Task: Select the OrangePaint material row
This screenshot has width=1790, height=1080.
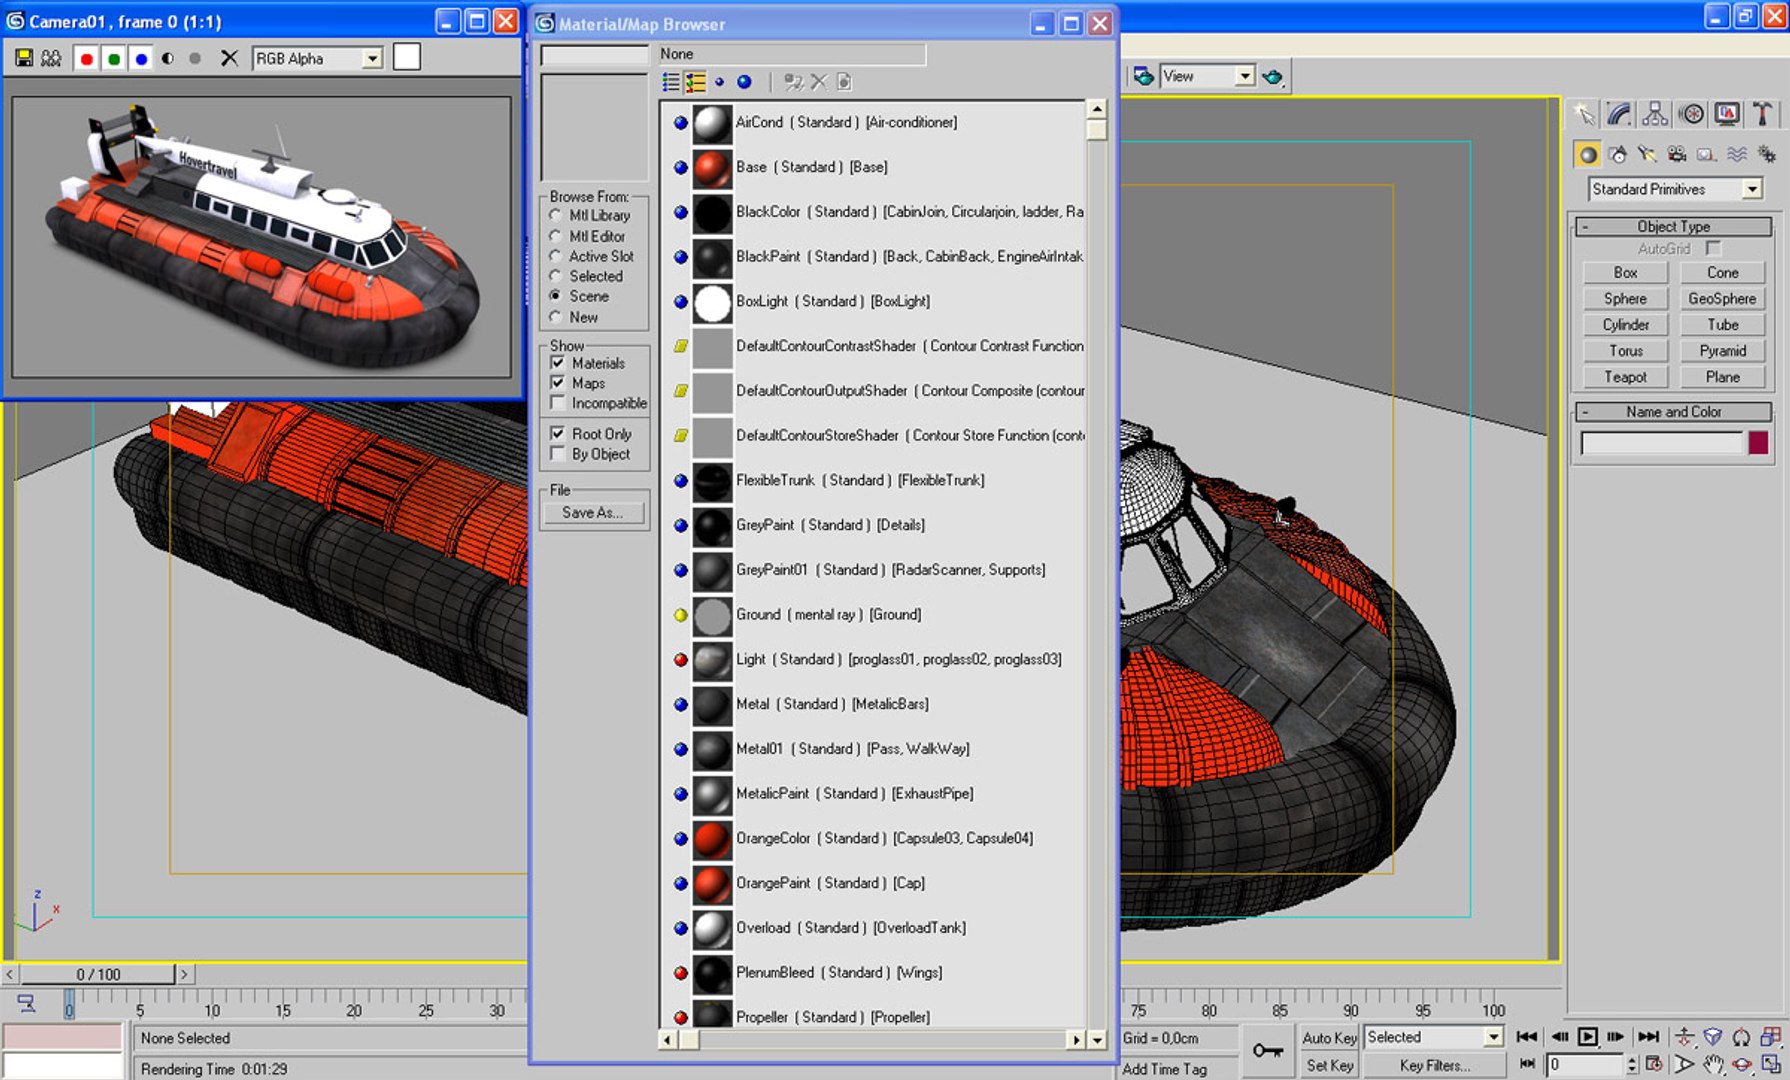Action: [x=830, y=883]
